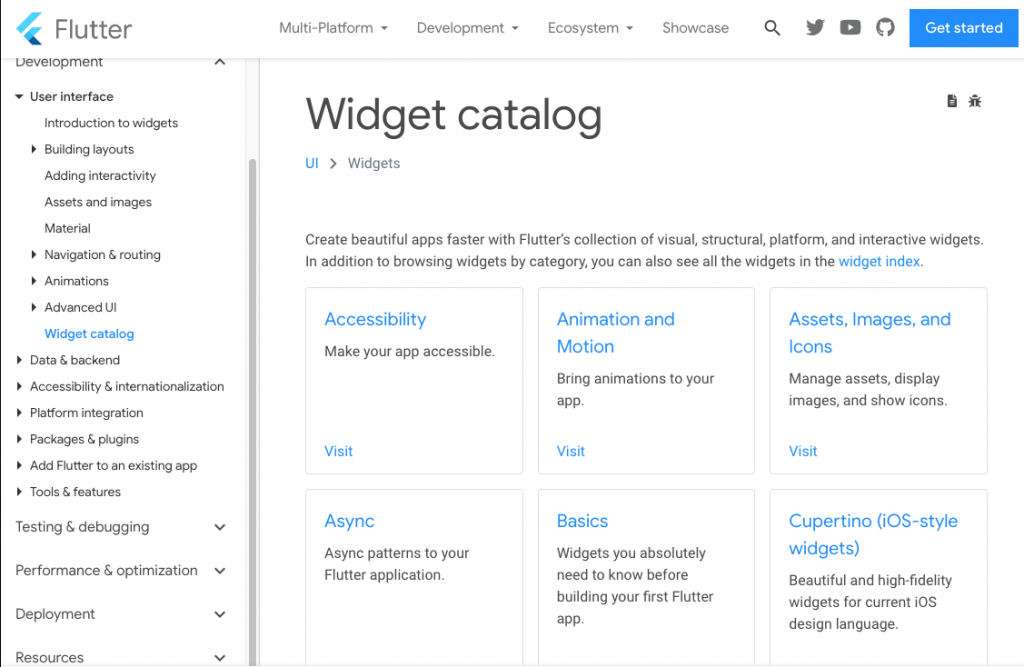Click the Flutter logo icon
The height and width of the screenshot is (667, 1024).
30,29
